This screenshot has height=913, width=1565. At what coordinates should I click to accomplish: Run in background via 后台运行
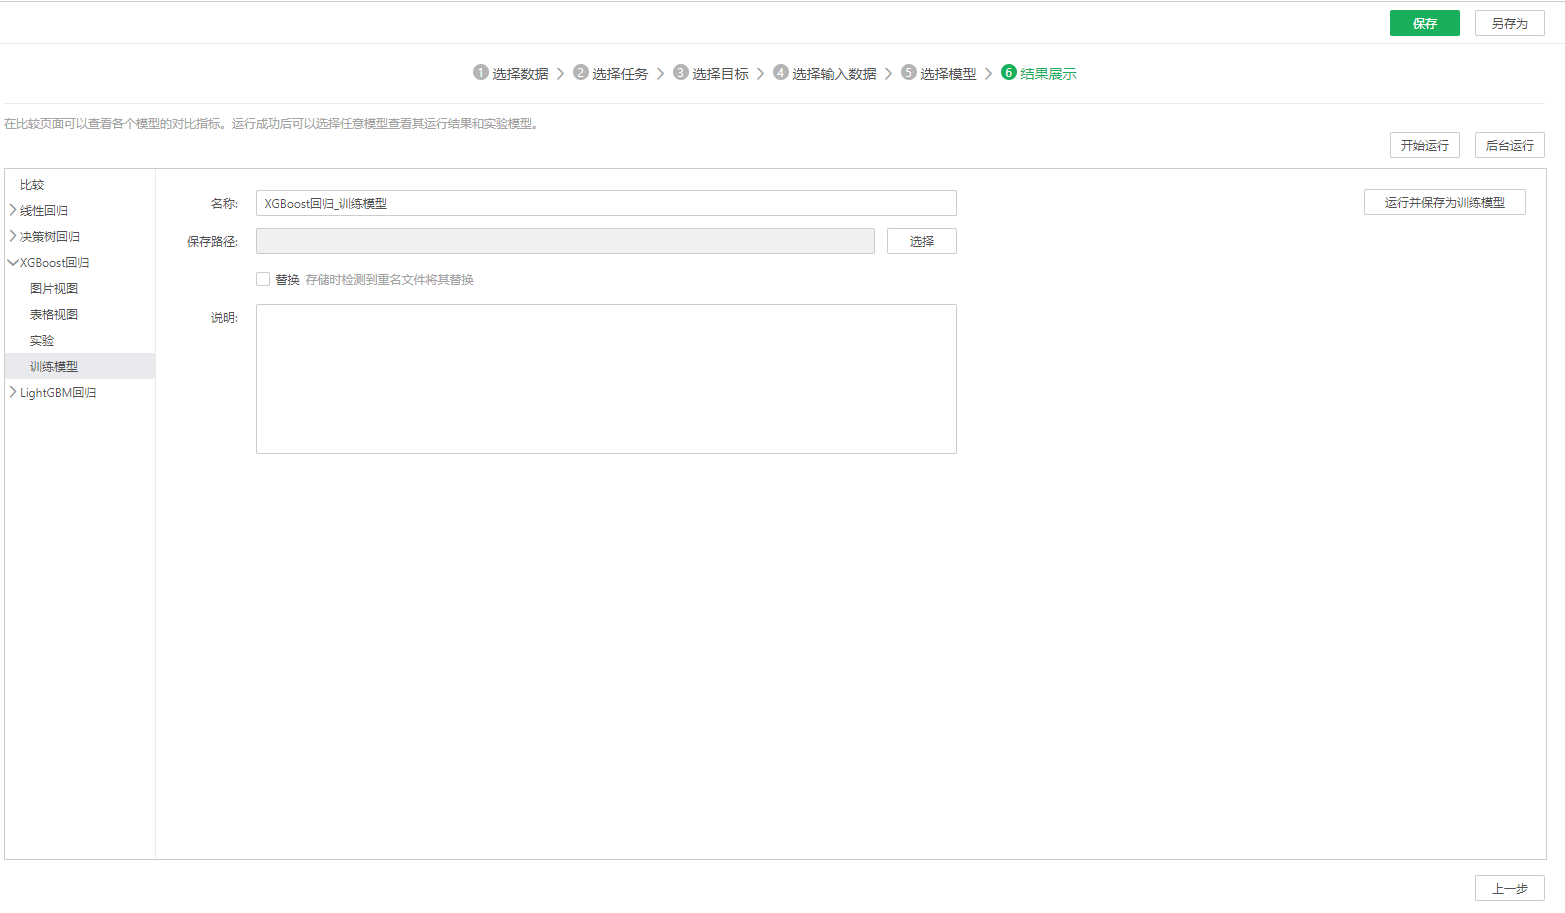(x=1509, y=145)
